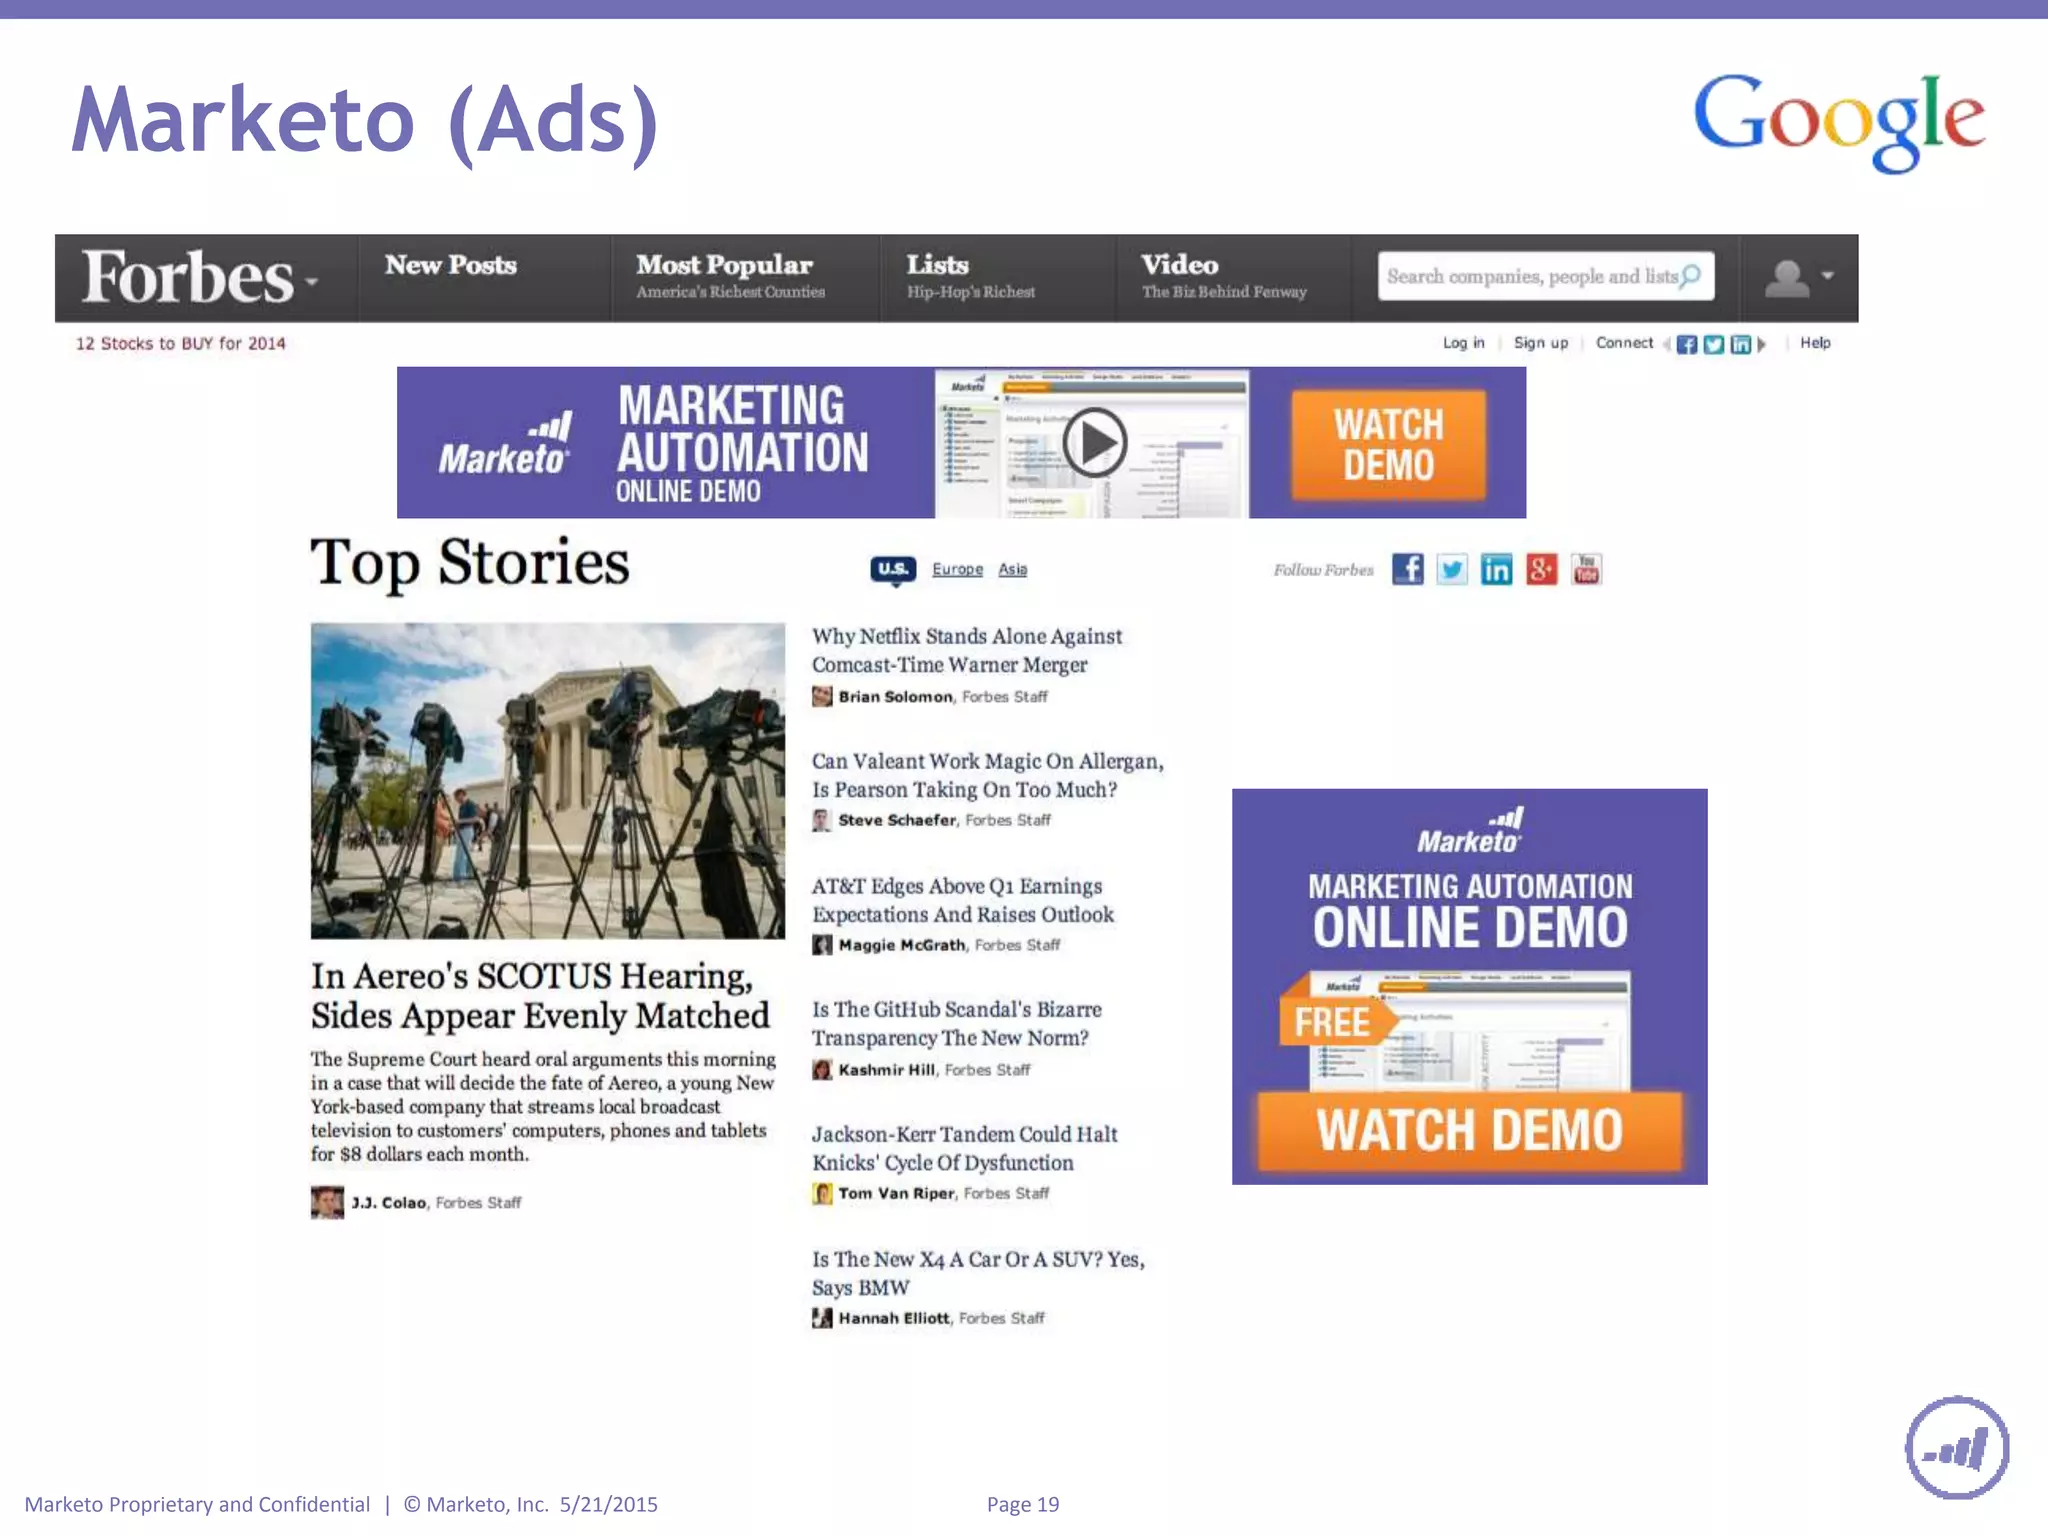Click the Hannah Elliott author name
The width and height of the screenshot is (2048, 1536).
[x=894, y=1319]
